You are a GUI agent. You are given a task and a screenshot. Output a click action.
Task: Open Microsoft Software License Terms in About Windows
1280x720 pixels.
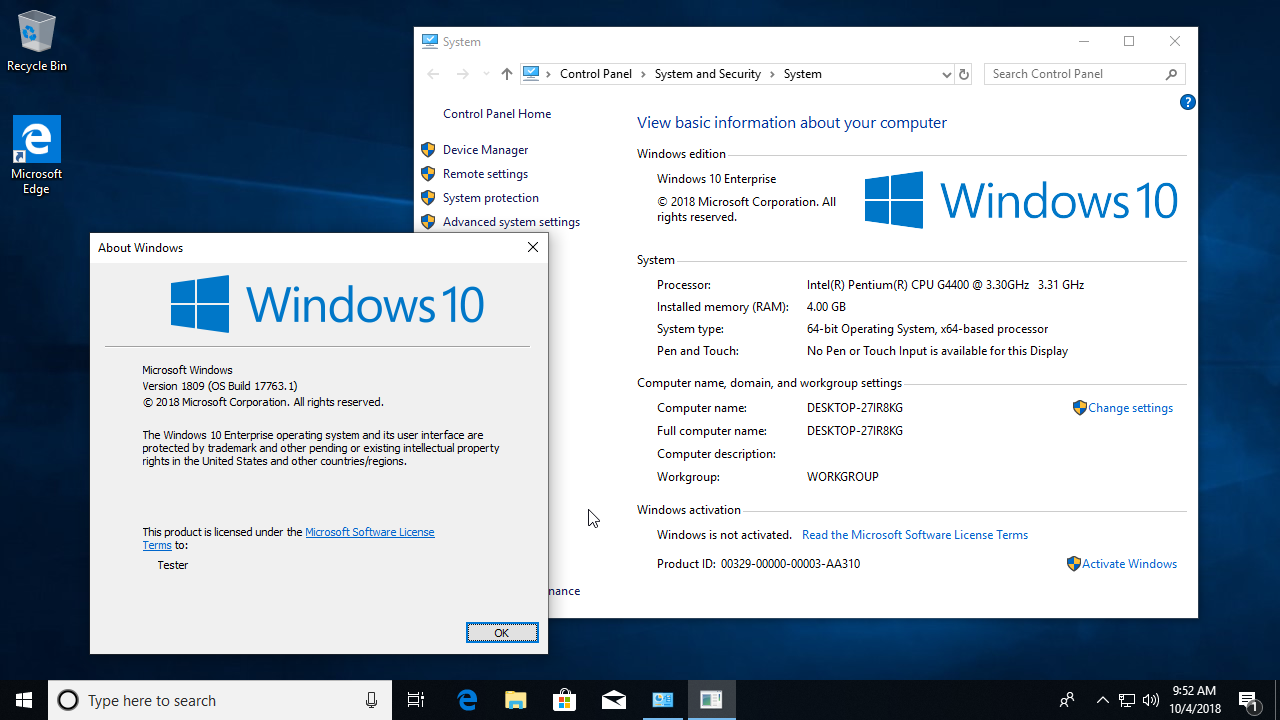pos(369,532)
